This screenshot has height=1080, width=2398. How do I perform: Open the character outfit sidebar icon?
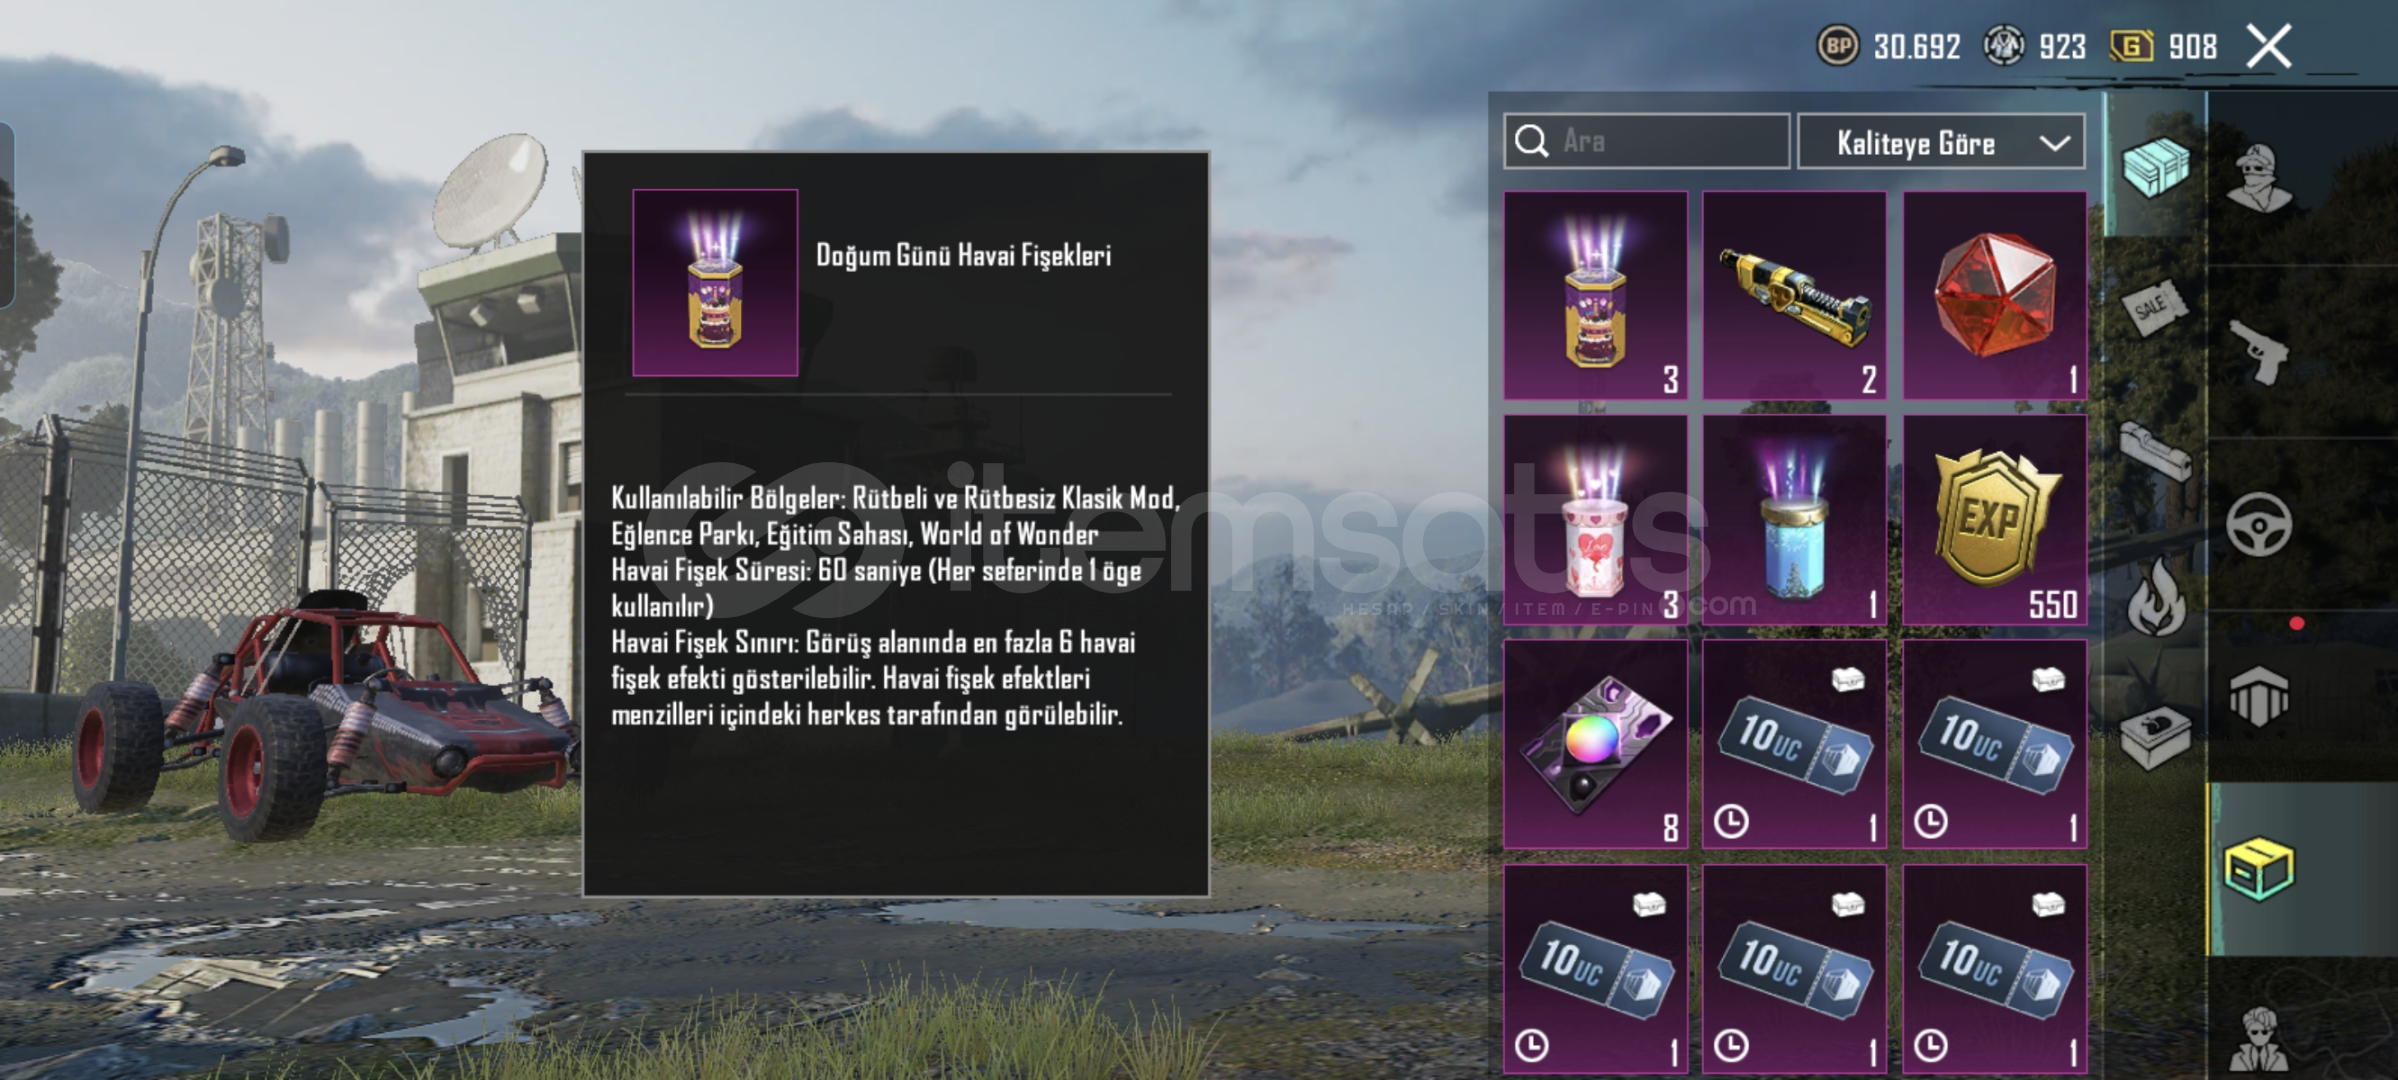coord(2260,179)
